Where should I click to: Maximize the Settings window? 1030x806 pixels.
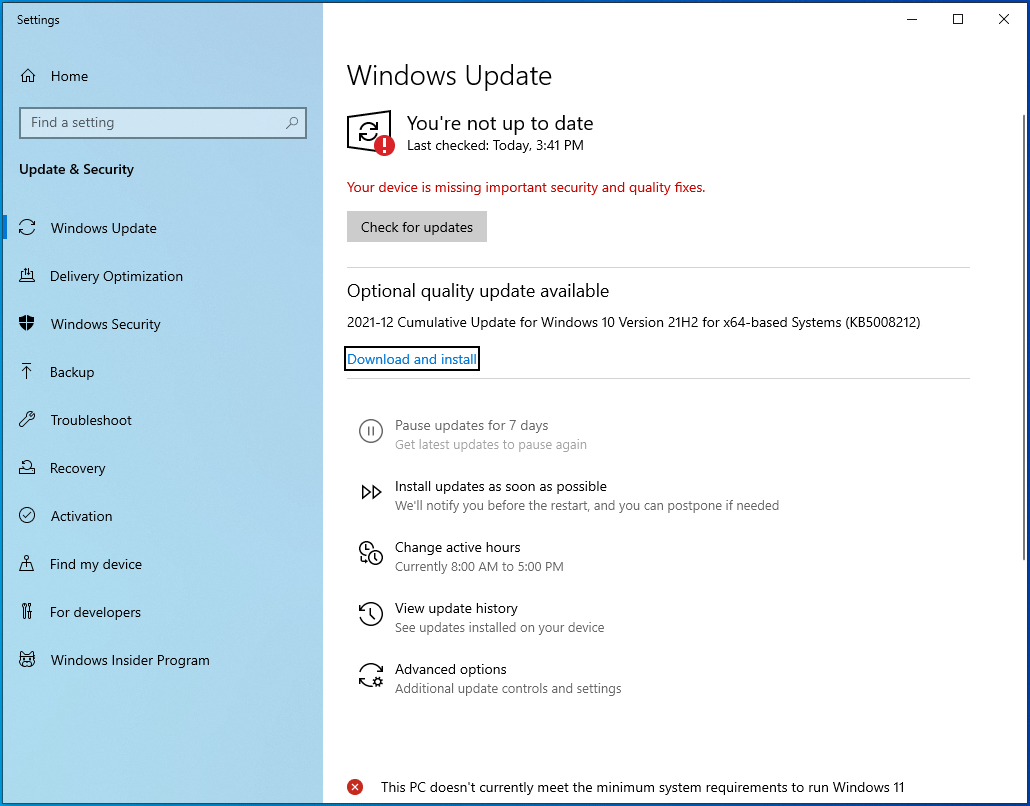958,19
